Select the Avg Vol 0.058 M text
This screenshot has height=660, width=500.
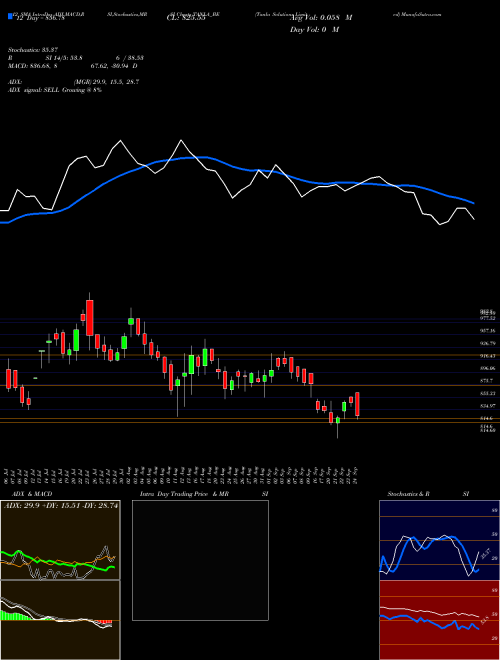[x=321, y=18]
